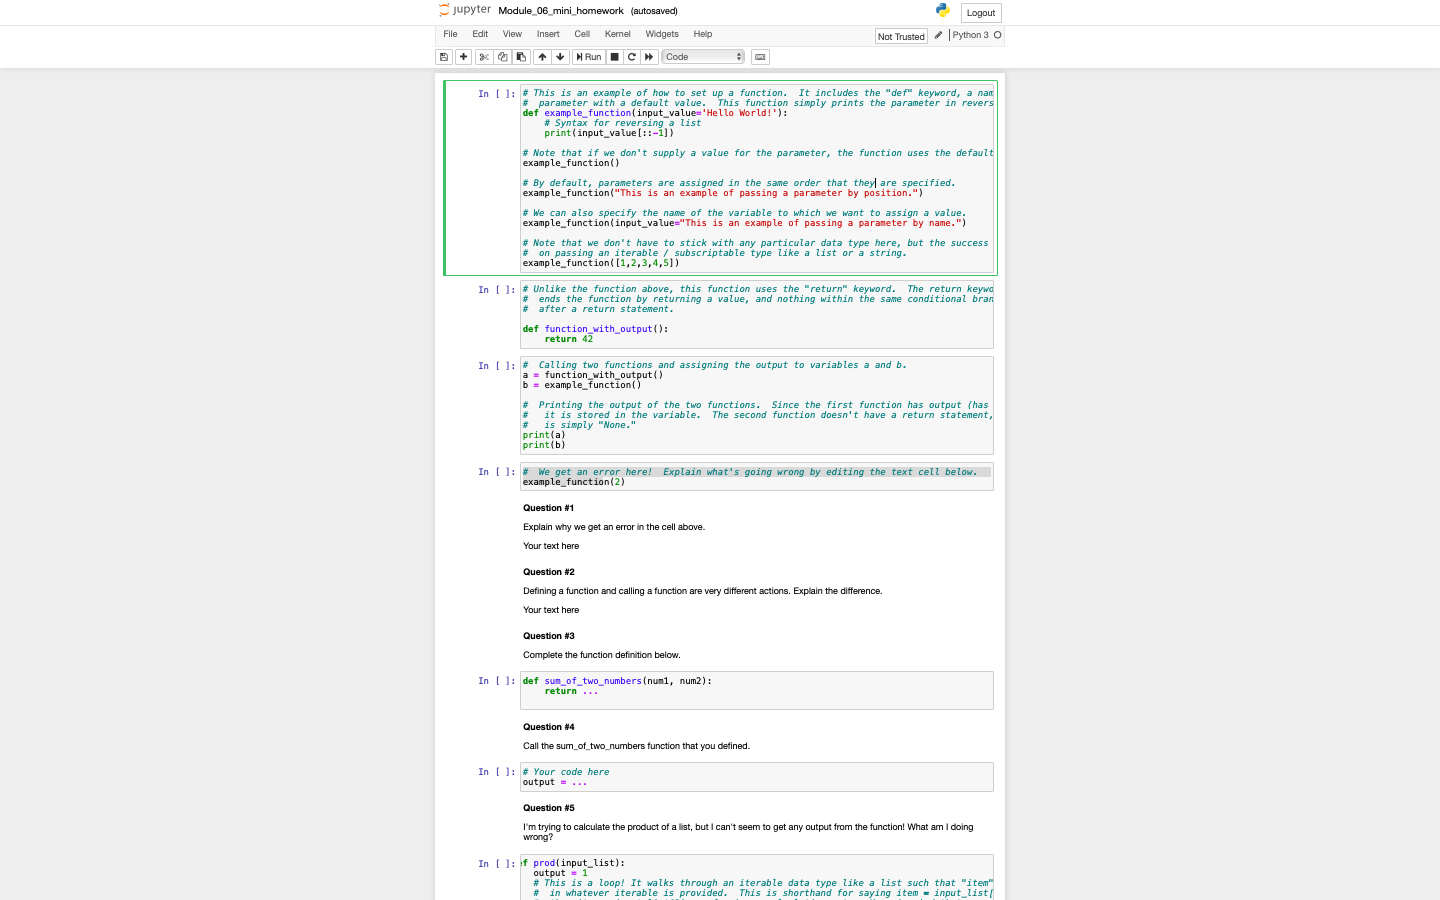Viewport: 1440px width, 900px height.
Task: Click the Not Trusted notebook indicator
Action: click(900, 36)
